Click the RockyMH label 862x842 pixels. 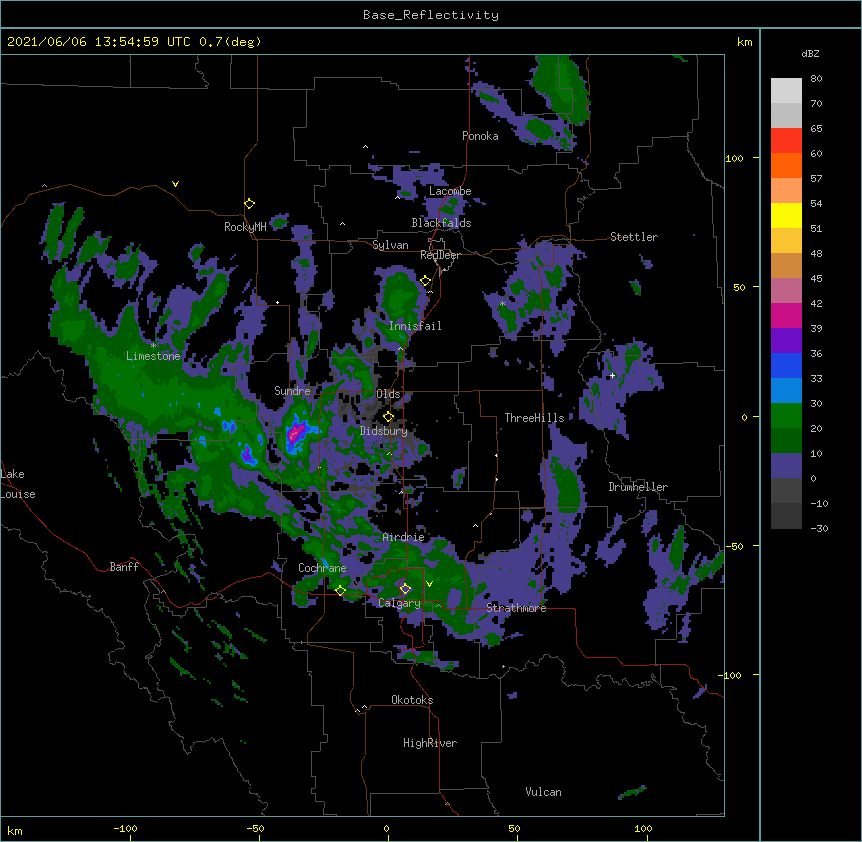tap(245, 227)
